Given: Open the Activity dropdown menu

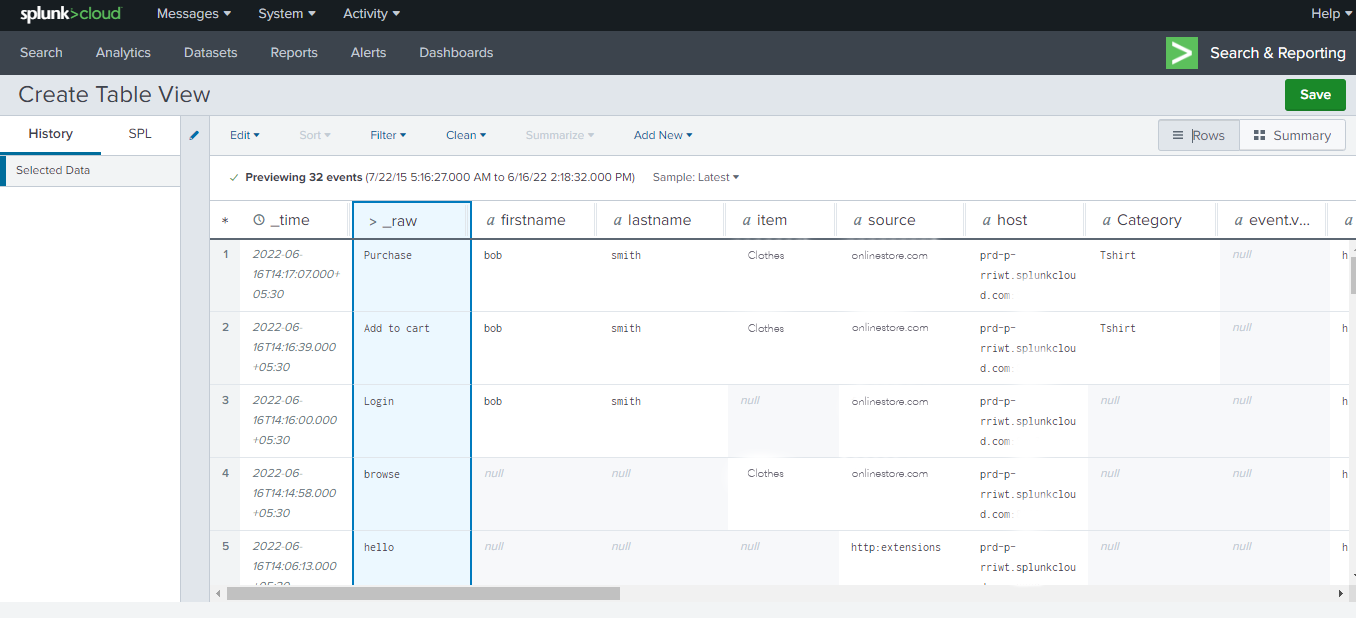Looking at the screenshot, I should 372,14.
